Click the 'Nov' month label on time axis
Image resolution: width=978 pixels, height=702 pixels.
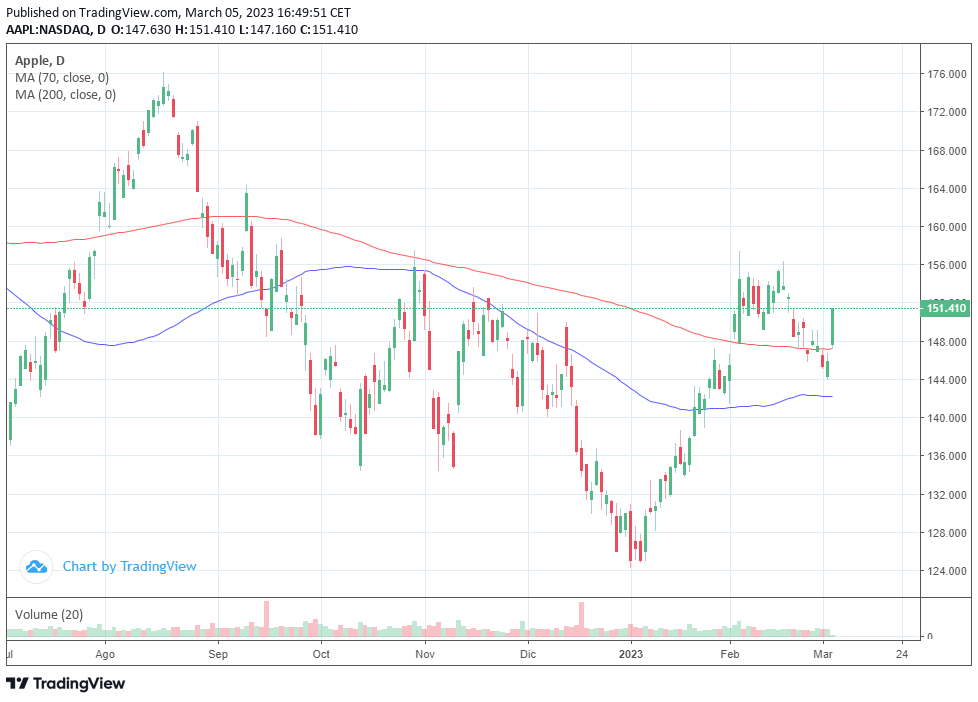click(425, 655)
